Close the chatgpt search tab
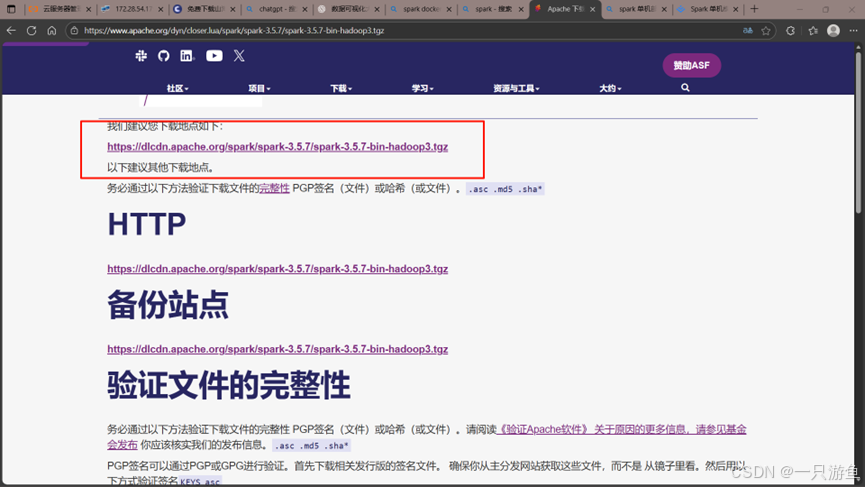865x487 pixels. 305,9
